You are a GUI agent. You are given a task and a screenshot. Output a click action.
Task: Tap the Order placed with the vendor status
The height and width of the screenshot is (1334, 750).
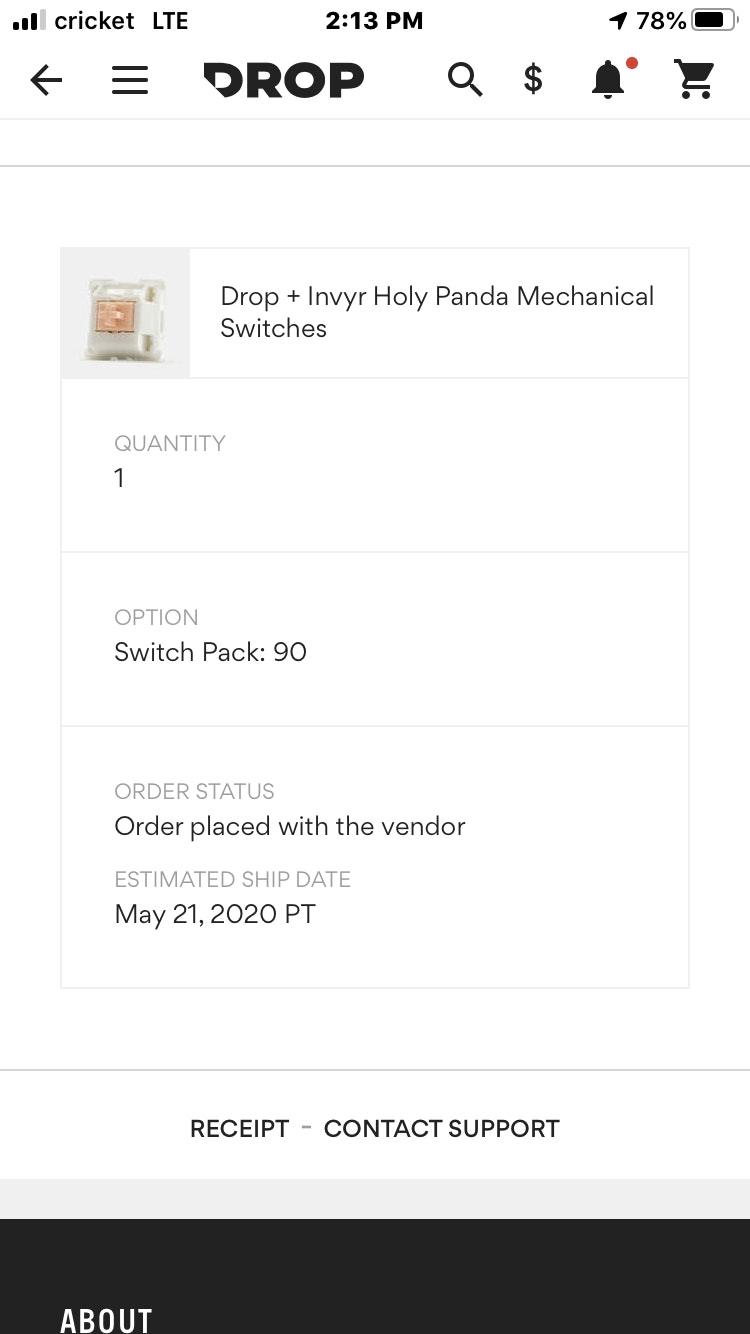(x=290, y=826)
